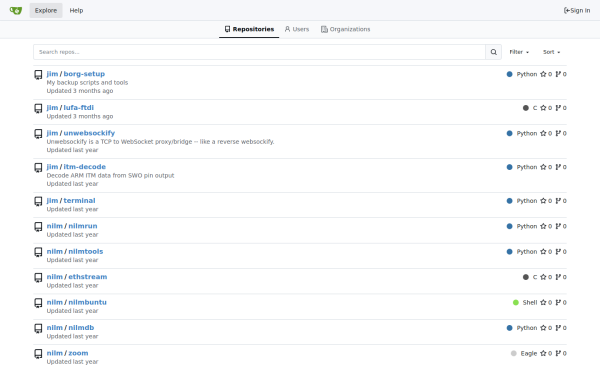Click the star icon for borg-setup
The width and height of the screenshot is (600, 375).
(x=543, y=74)
